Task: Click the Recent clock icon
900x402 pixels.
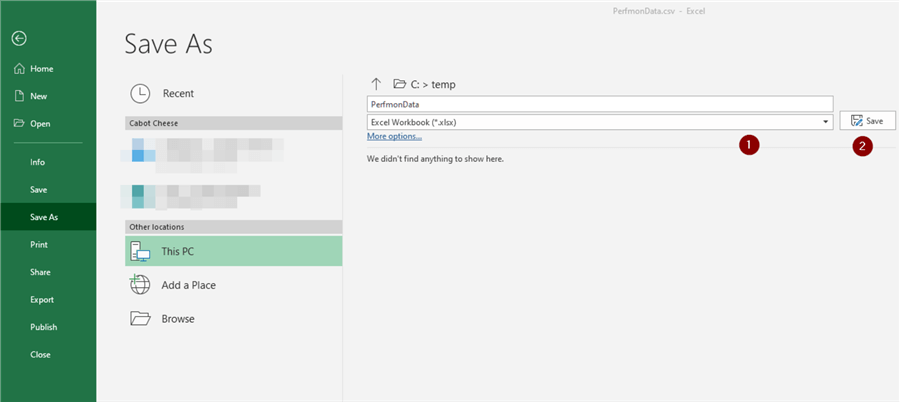Action: click(x=140, y=94)
